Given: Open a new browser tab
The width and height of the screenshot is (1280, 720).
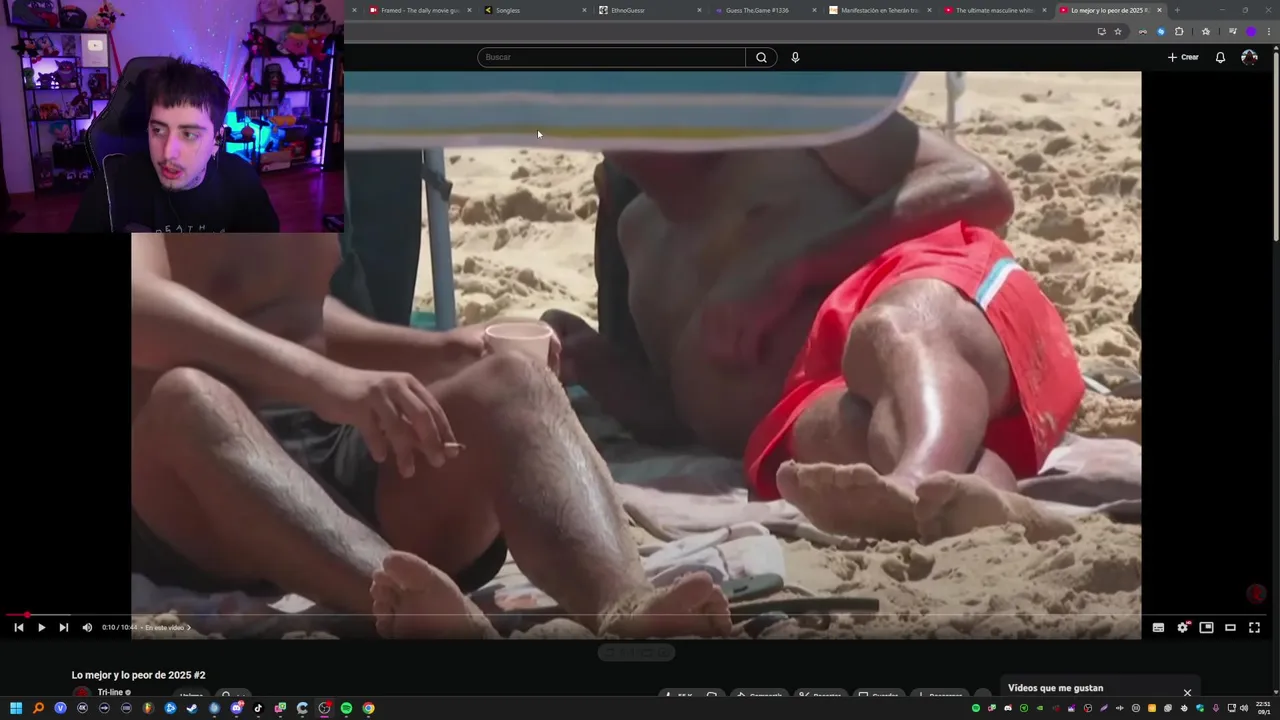Looking at the screenshot, I should pyautogui.click(x=1177, y=10).
